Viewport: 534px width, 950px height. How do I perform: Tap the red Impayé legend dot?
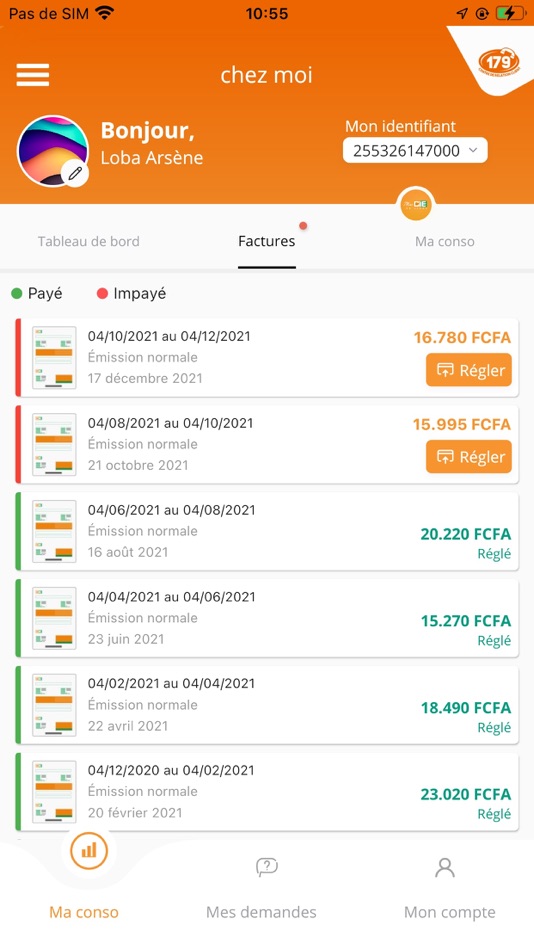[102, 294]
